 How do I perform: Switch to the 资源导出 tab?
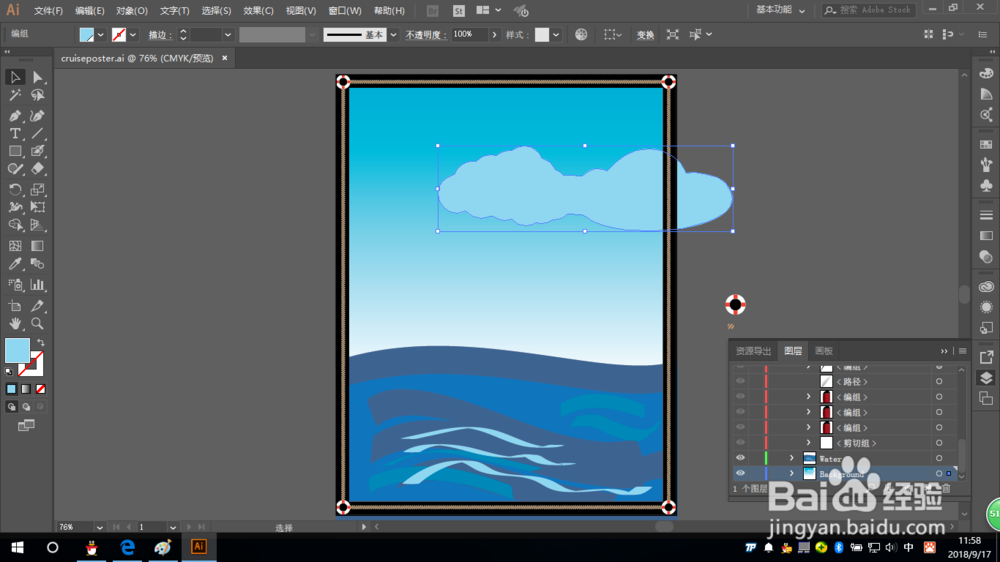[753, 351]
